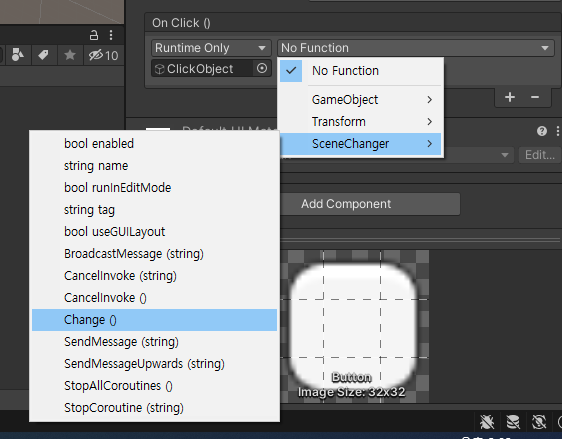Choose Change () from SceneChanger functions
562x439 pixels.
tap(154, 320)
